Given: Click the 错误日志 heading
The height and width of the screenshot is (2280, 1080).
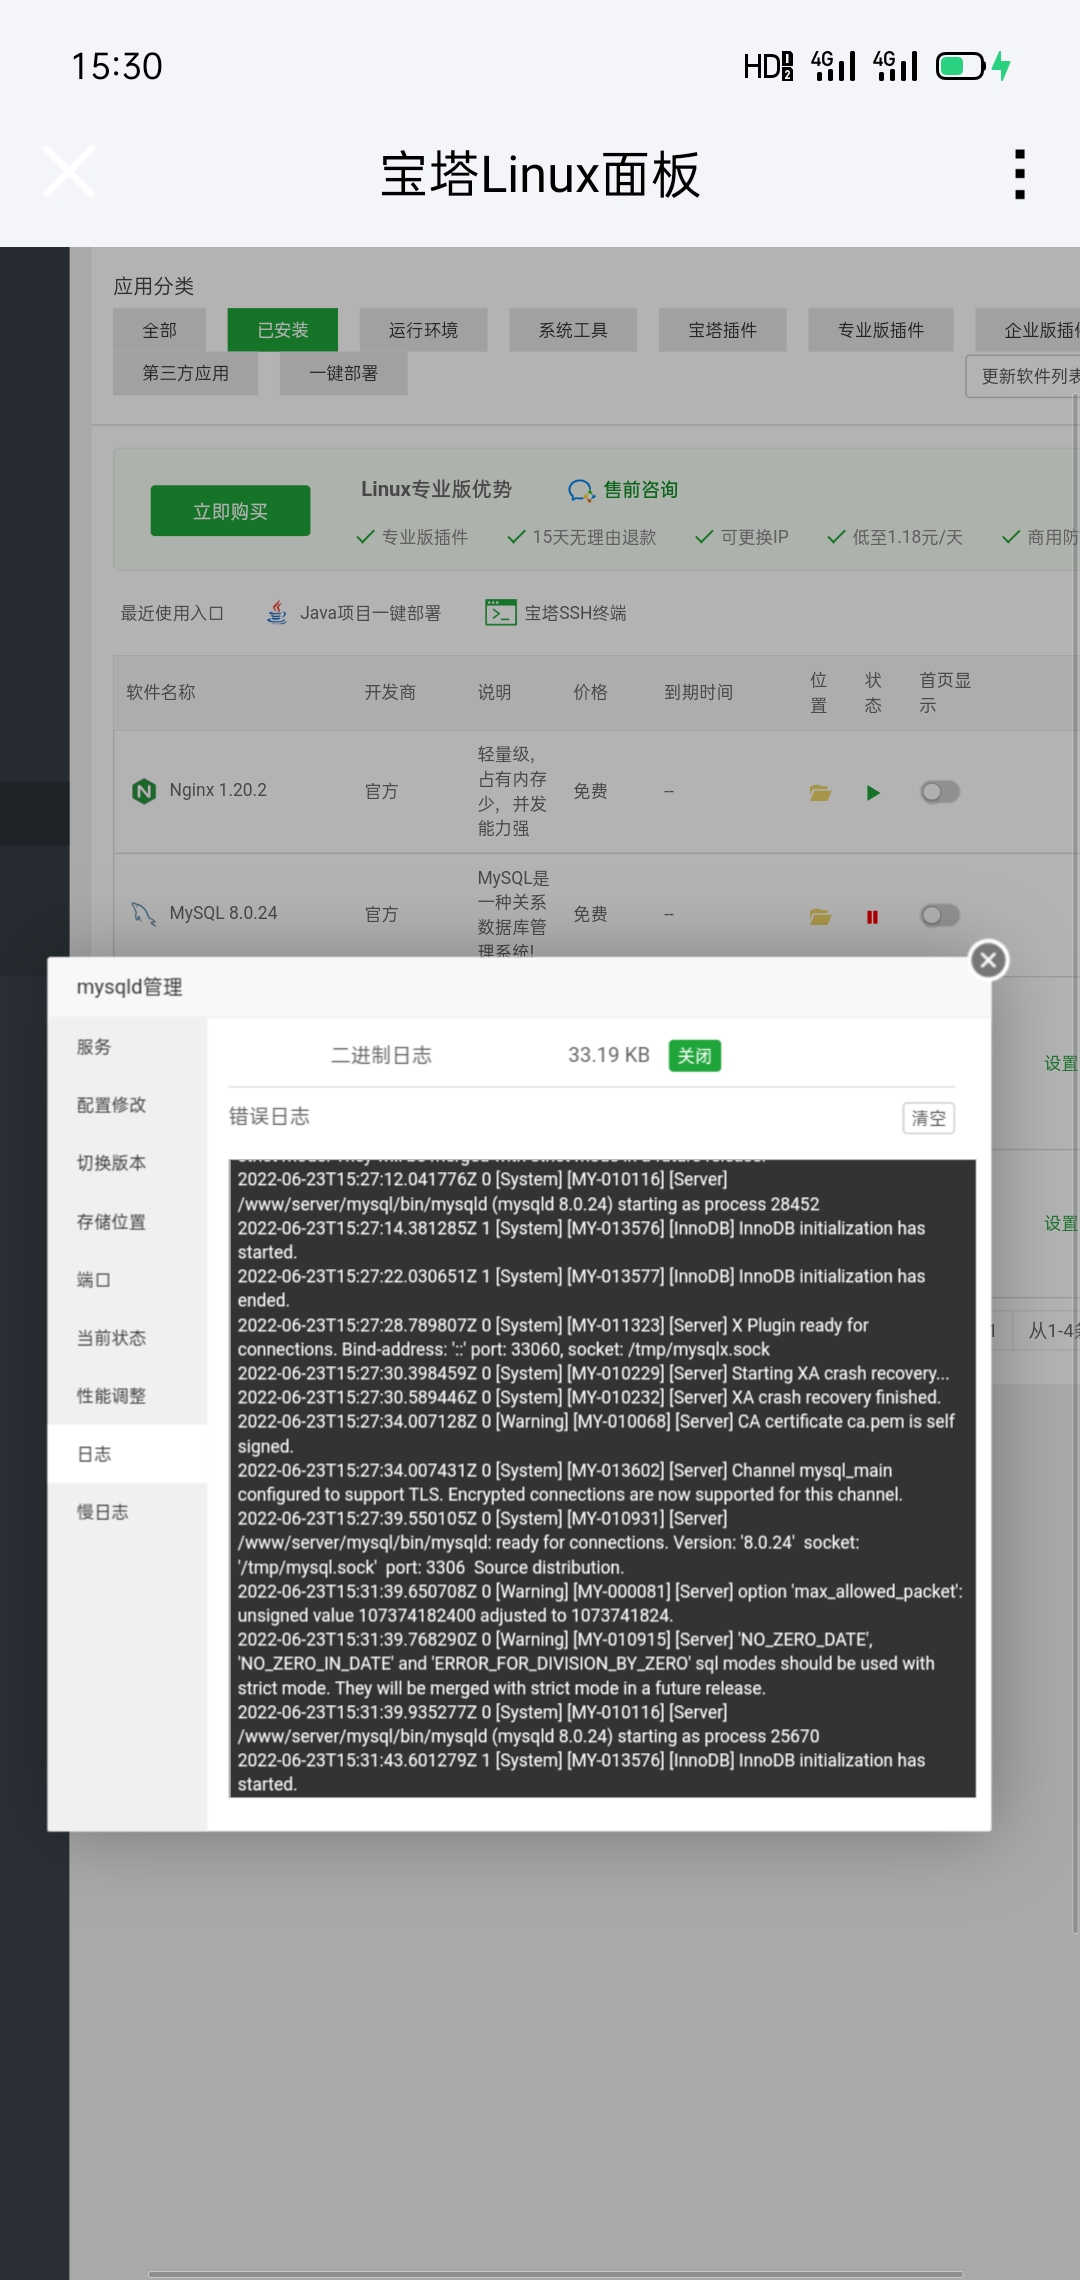Looking at the screenshot, I should click(x=269, y=1116).
